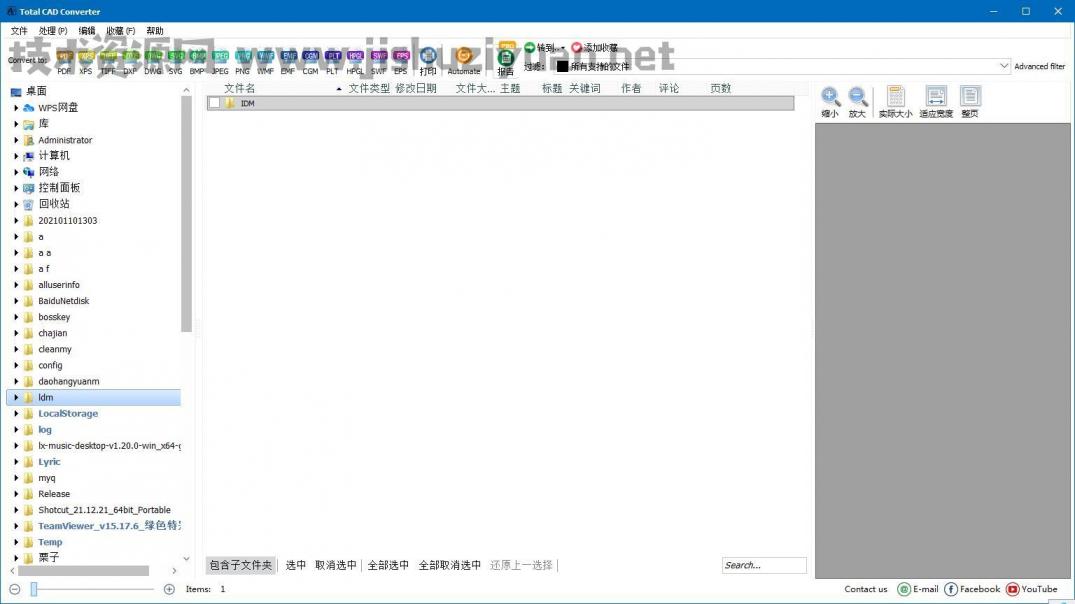
Task: Pick the CGM conversion icon
Action: [311, 61]
